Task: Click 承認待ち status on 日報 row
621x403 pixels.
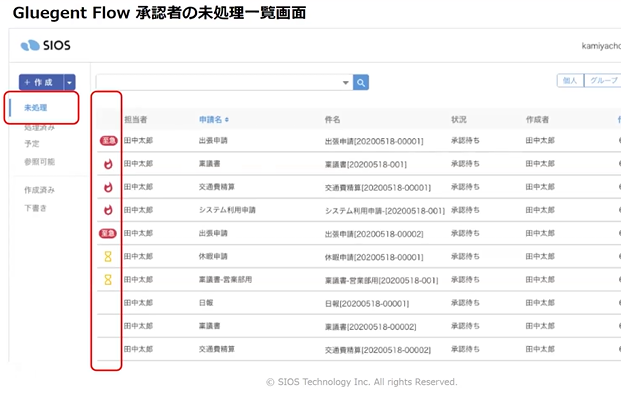Action: [x=465, y=303]
